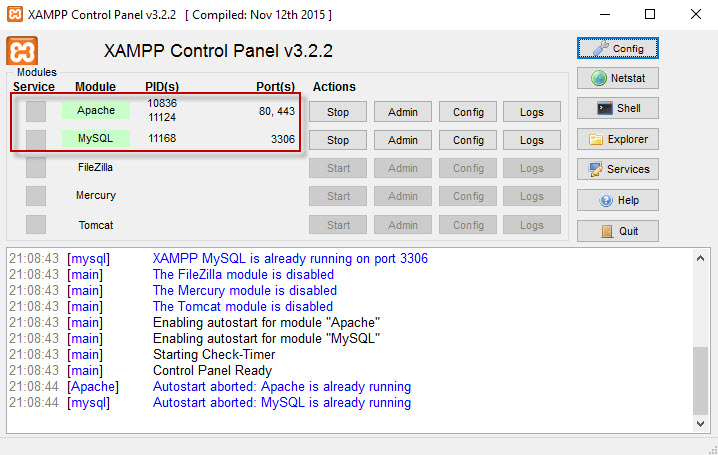Quit the XAMPP Control Panel
This screenshot has height=455, width=718.
[617, 231]
